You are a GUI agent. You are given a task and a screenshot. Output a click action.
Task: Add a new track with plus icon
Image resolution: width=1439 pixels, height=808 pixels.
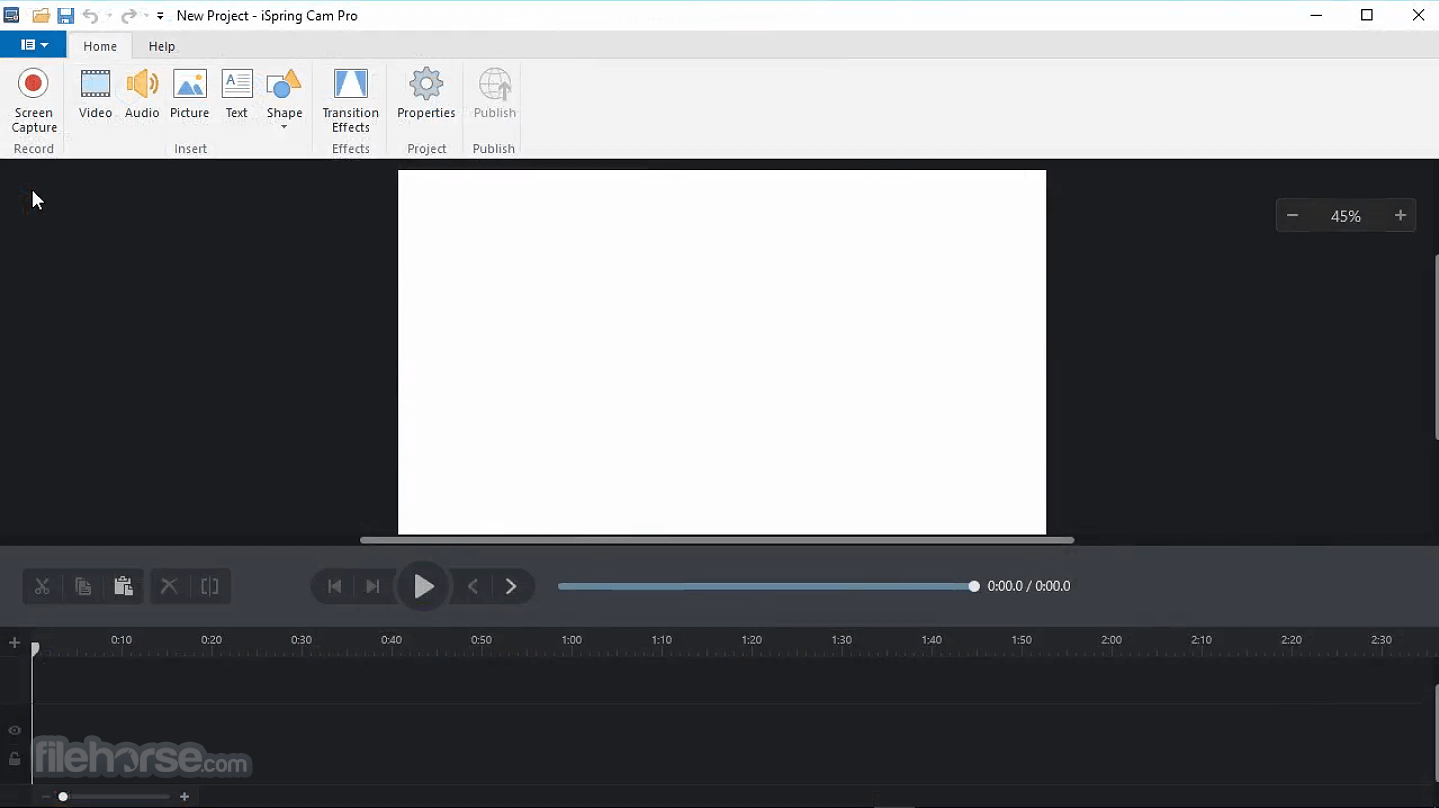pos(14,643)
